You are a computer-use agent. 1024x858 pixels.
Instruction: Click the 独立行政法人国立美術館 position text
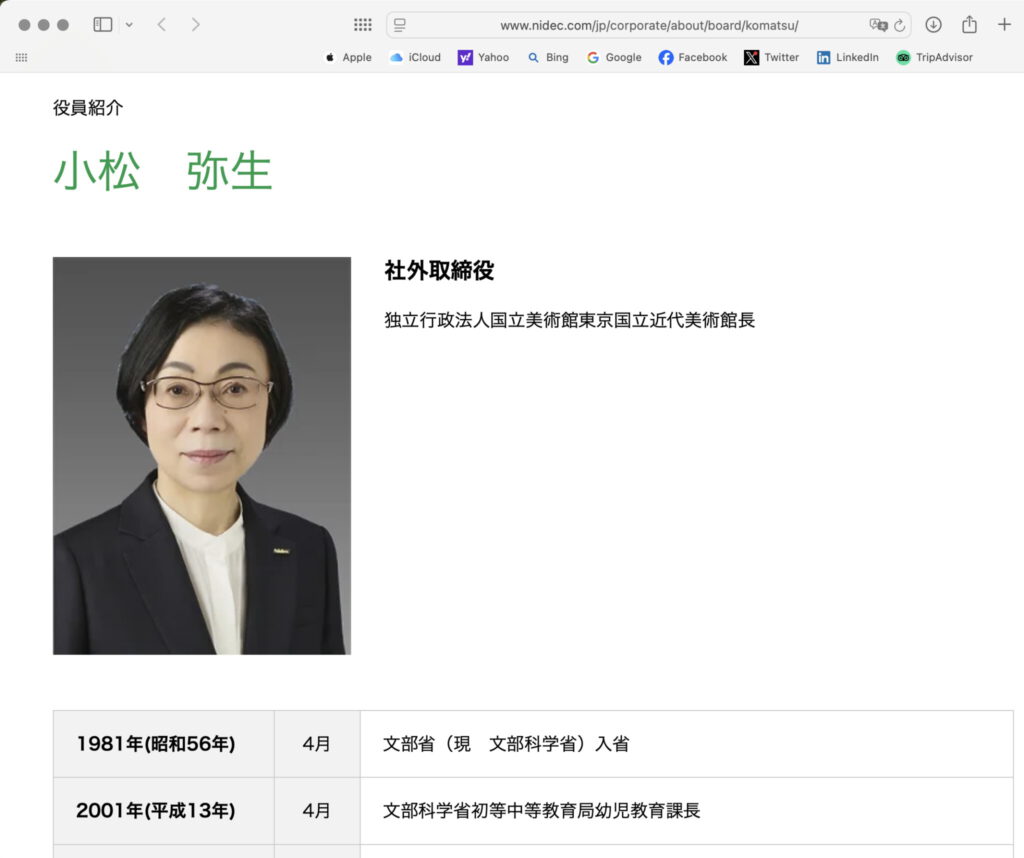569,320
